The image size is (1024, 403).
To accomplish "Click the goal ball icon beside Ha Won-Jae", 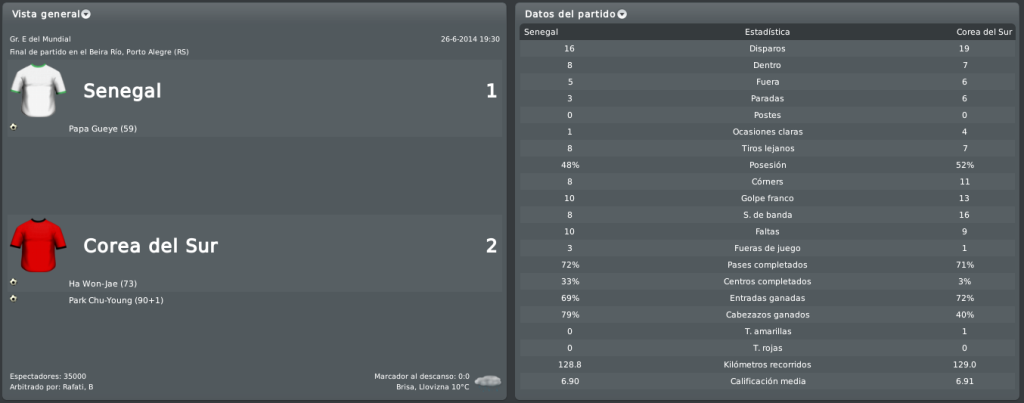I will 13,282.
